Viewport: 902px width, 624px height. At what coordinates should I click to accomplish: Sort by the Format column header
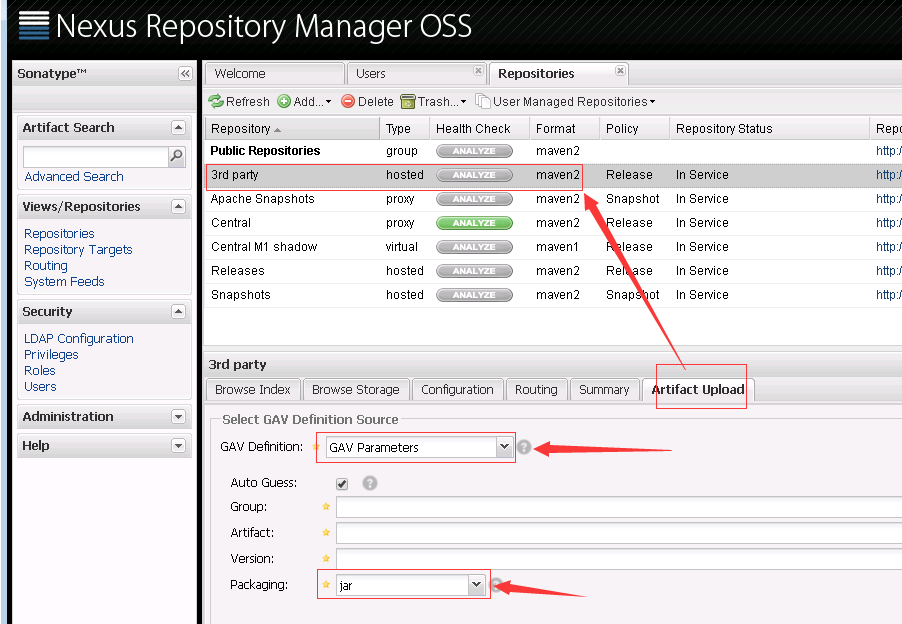pos(564,129)
